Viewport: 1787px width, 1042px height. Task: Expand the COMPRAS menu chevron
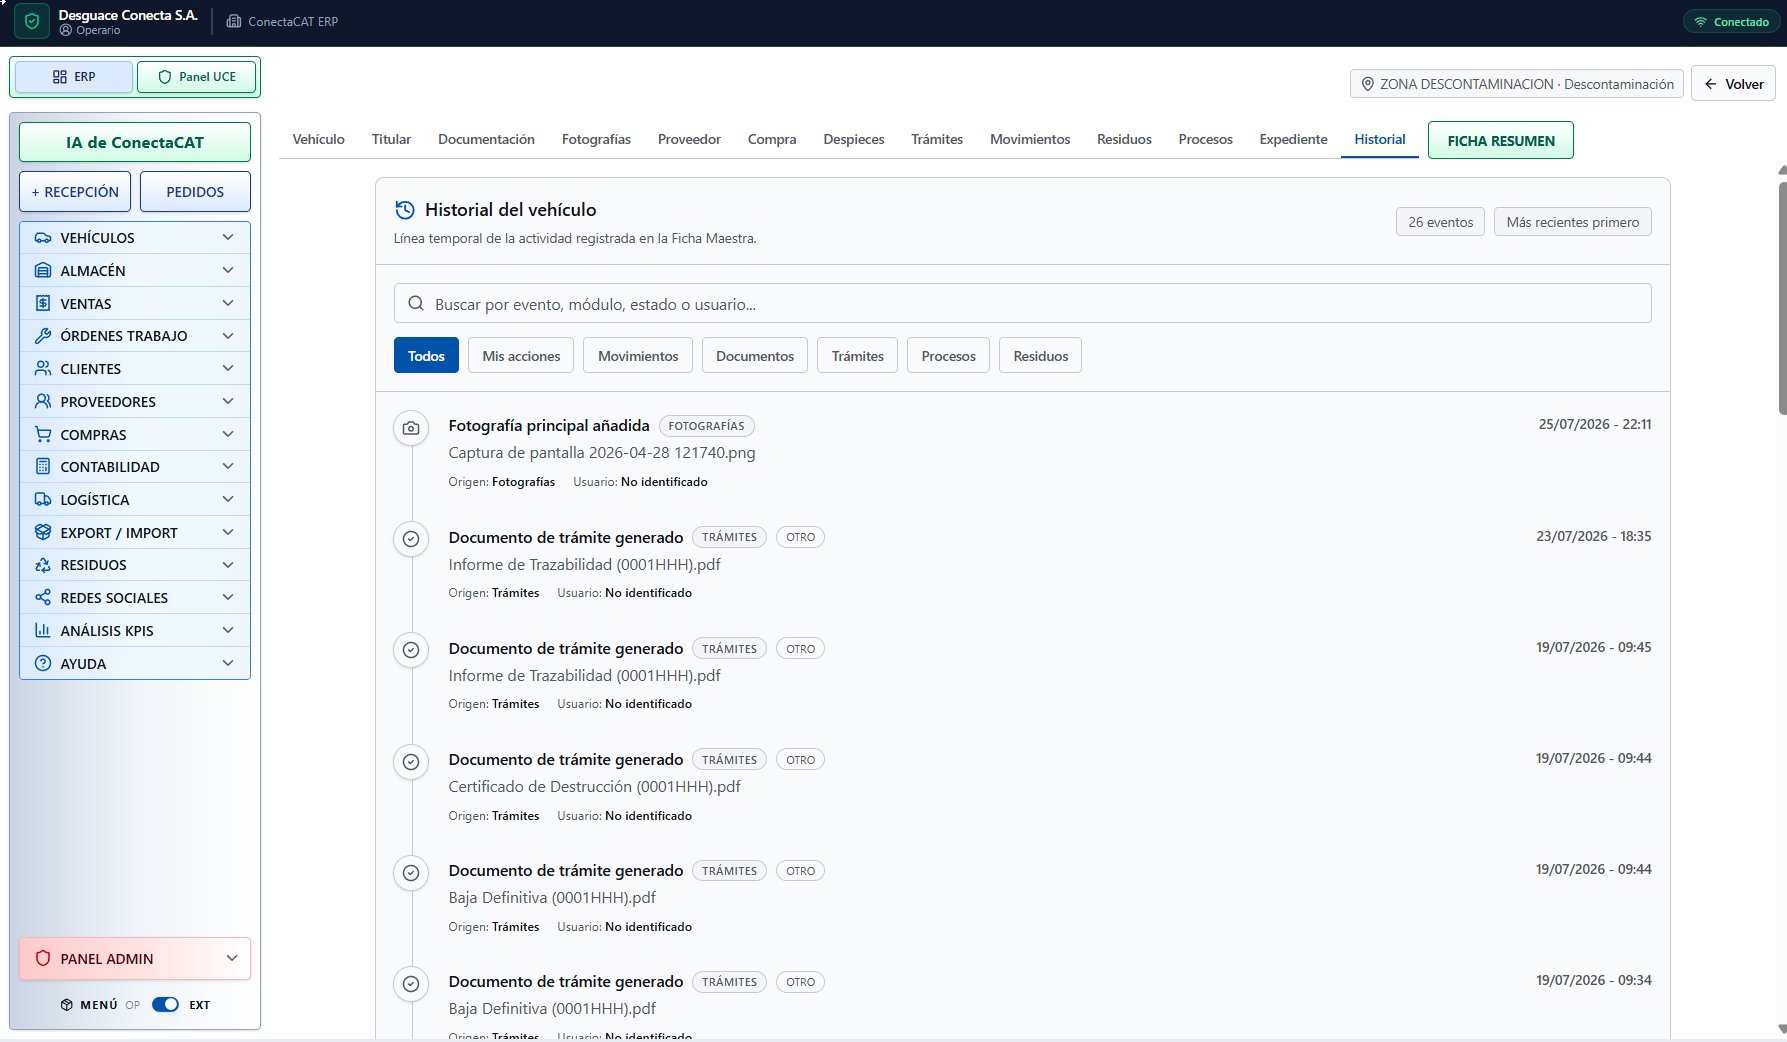(x=228, y=435)
